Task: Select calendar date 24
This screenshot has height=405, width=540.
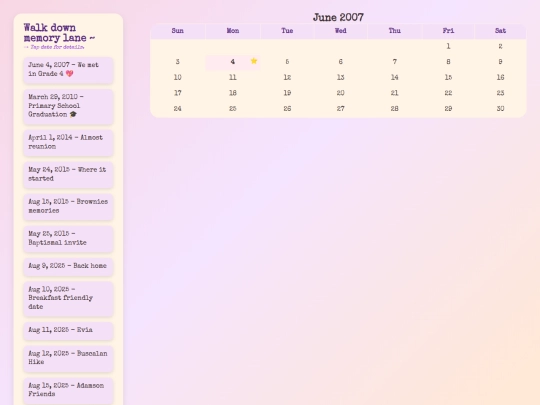Action: pyautogui.click(x=178, y=109)
